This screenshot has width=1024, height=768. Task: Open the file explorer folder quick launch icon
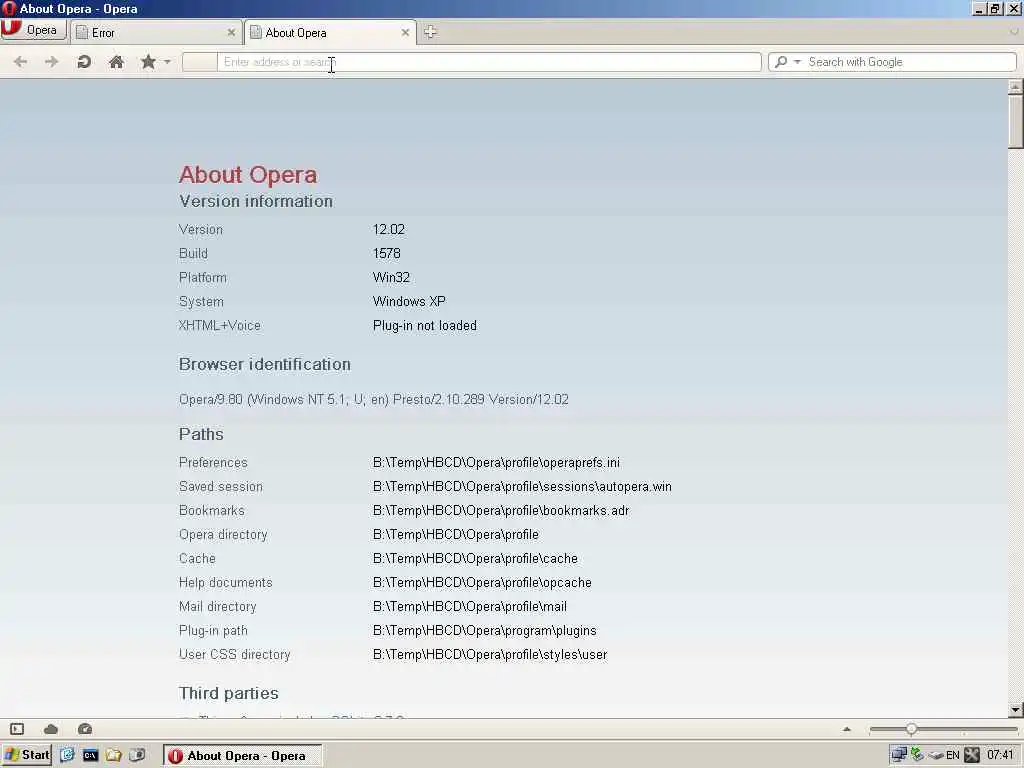point(114,755)
